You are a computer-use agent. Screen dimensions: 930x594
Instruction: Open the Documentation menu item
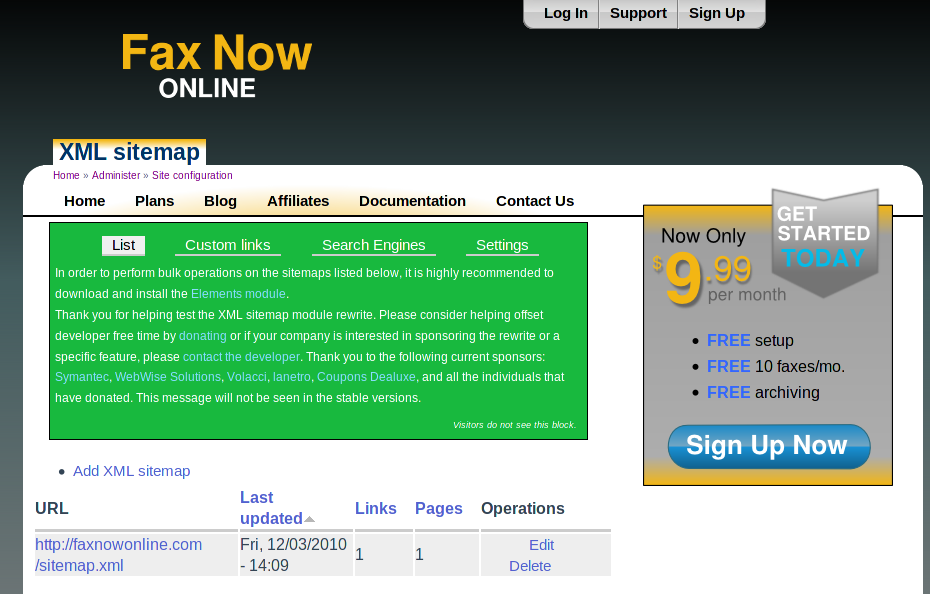click(x=412, y=201)
